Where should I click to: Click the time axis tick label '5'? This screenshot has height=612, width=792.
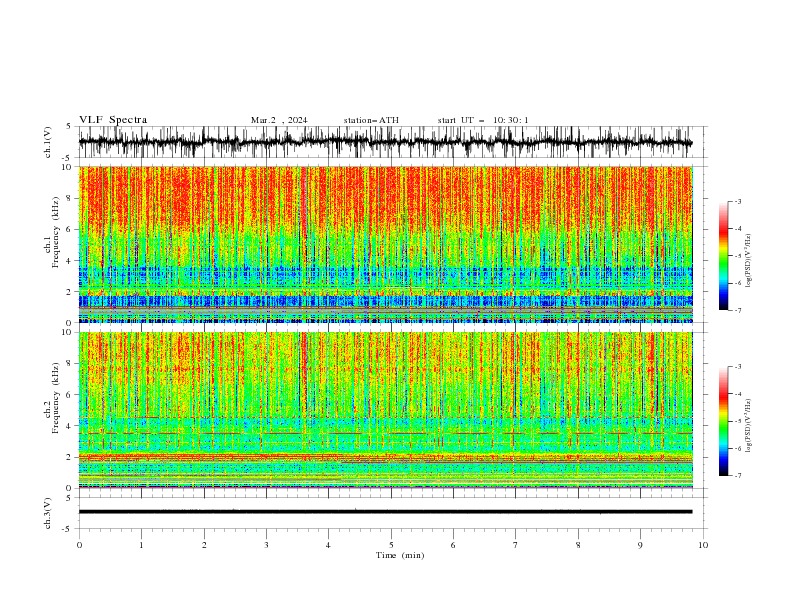[x=391, y=545]
